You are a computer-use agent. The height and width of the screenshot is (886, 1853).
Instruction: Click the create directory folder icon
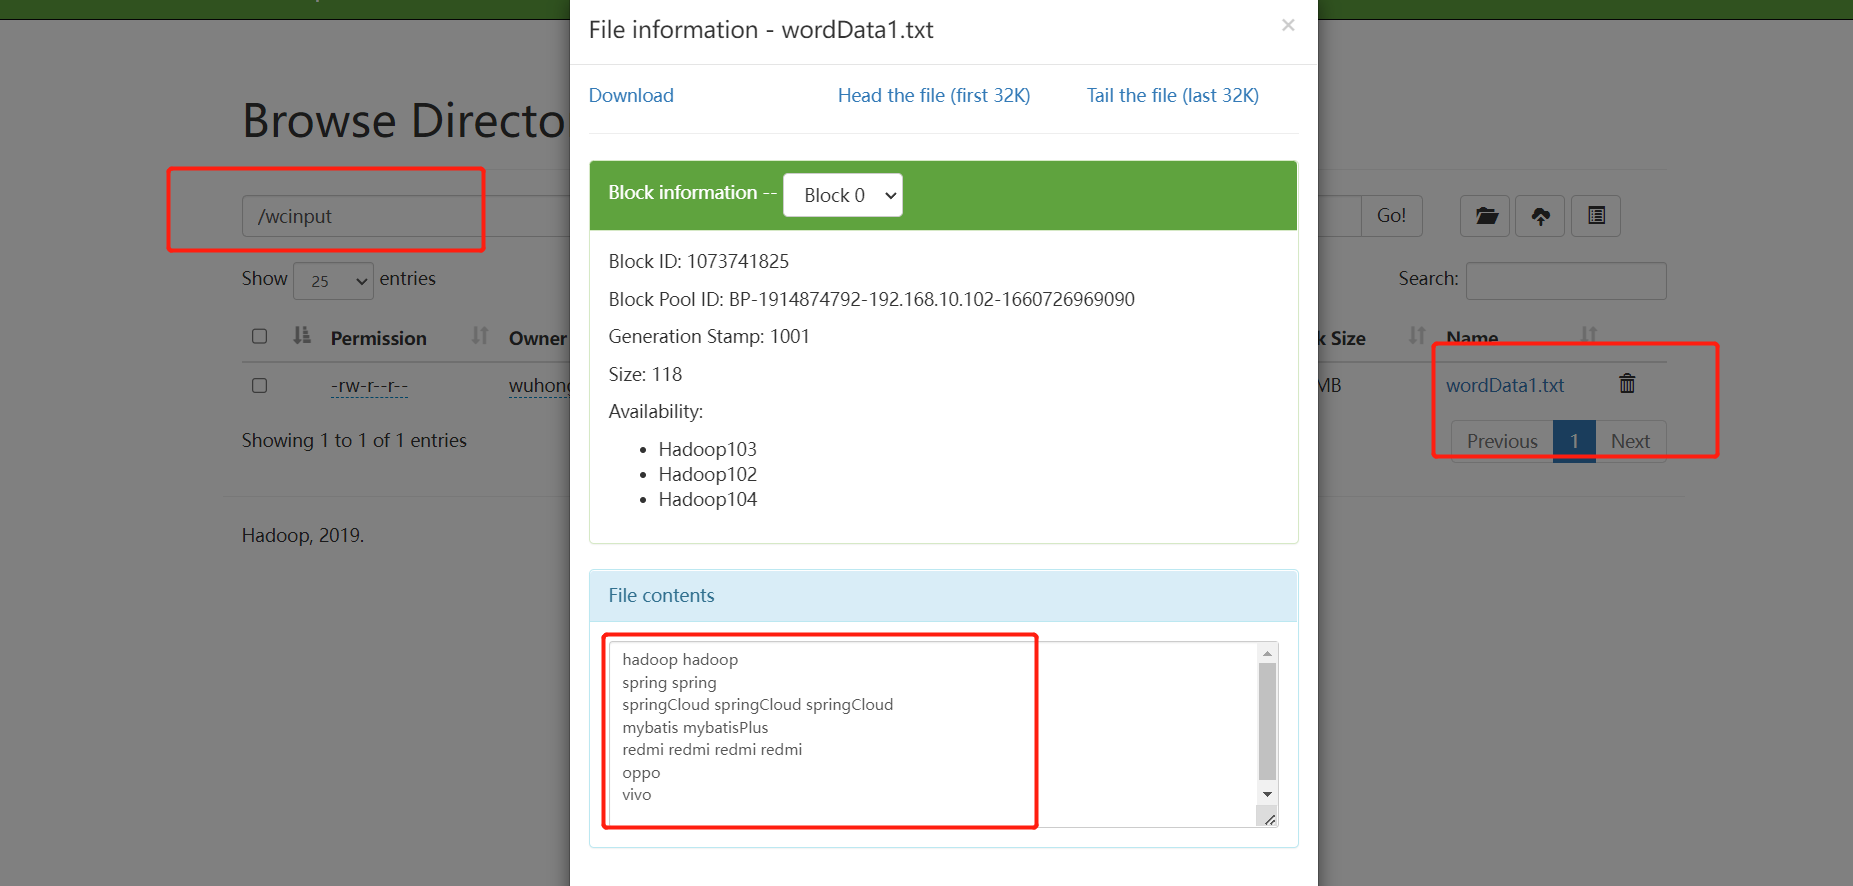pos(1486,216)
